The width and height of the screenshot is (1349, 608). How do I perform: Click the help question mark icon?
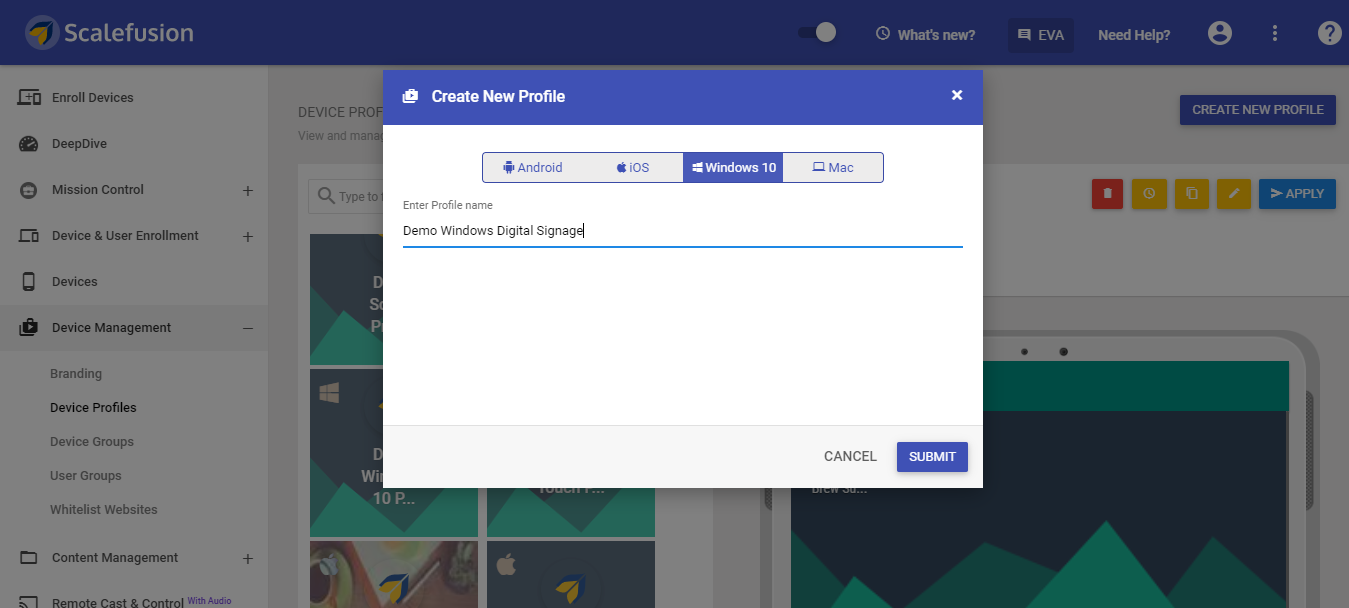point(1329,34)
